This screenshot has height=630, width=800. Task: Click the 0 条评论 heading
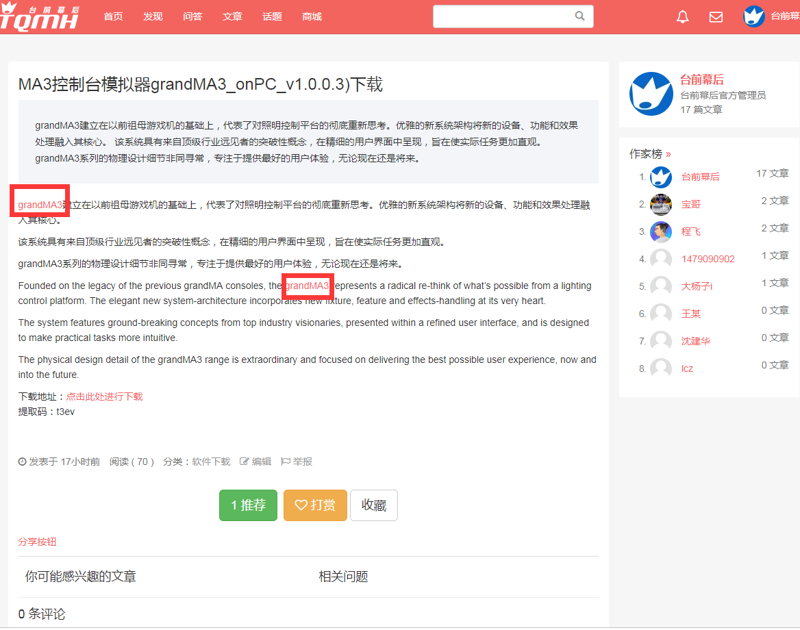tap(42, 614)
